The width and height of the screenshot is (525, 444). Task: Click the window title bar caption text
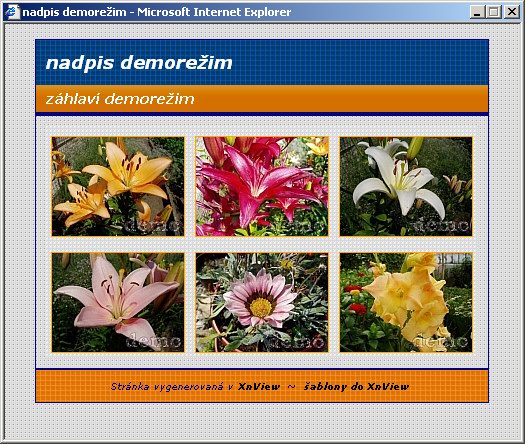point(157,12)
